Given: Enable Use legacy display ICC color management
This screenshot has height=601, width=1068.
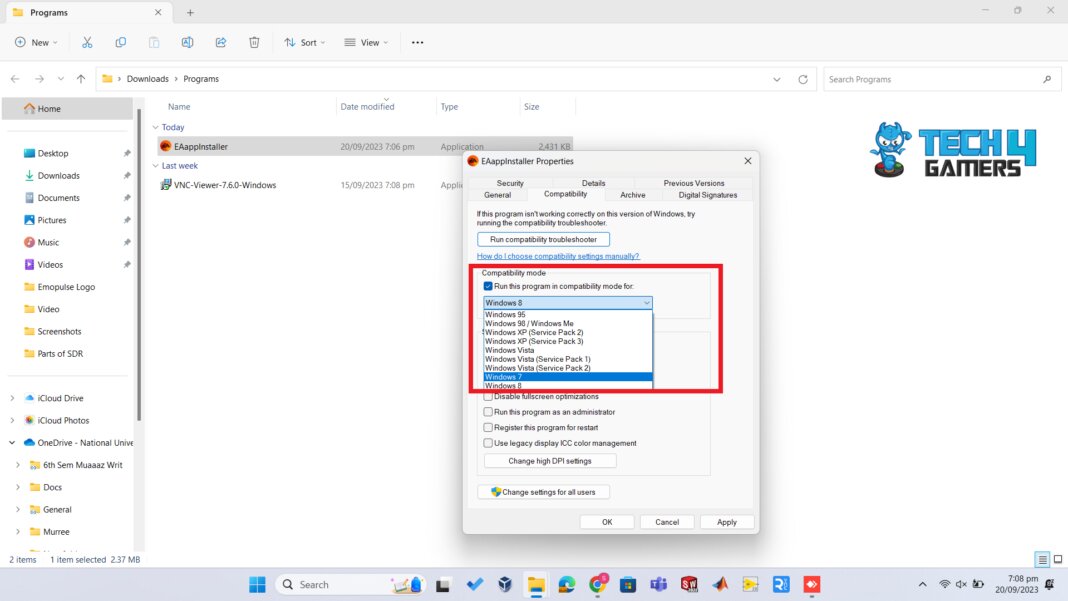Looking at the screenshot, I should (488, 443).
